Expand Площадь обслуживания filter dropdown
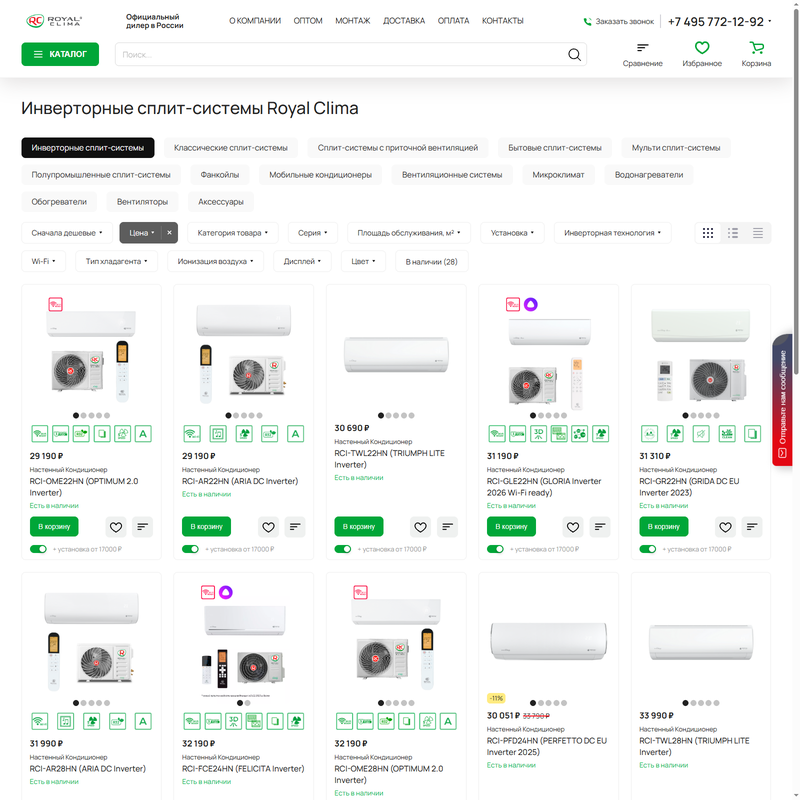The width and height of the screenshot is (800, 800). coord(409,233)
